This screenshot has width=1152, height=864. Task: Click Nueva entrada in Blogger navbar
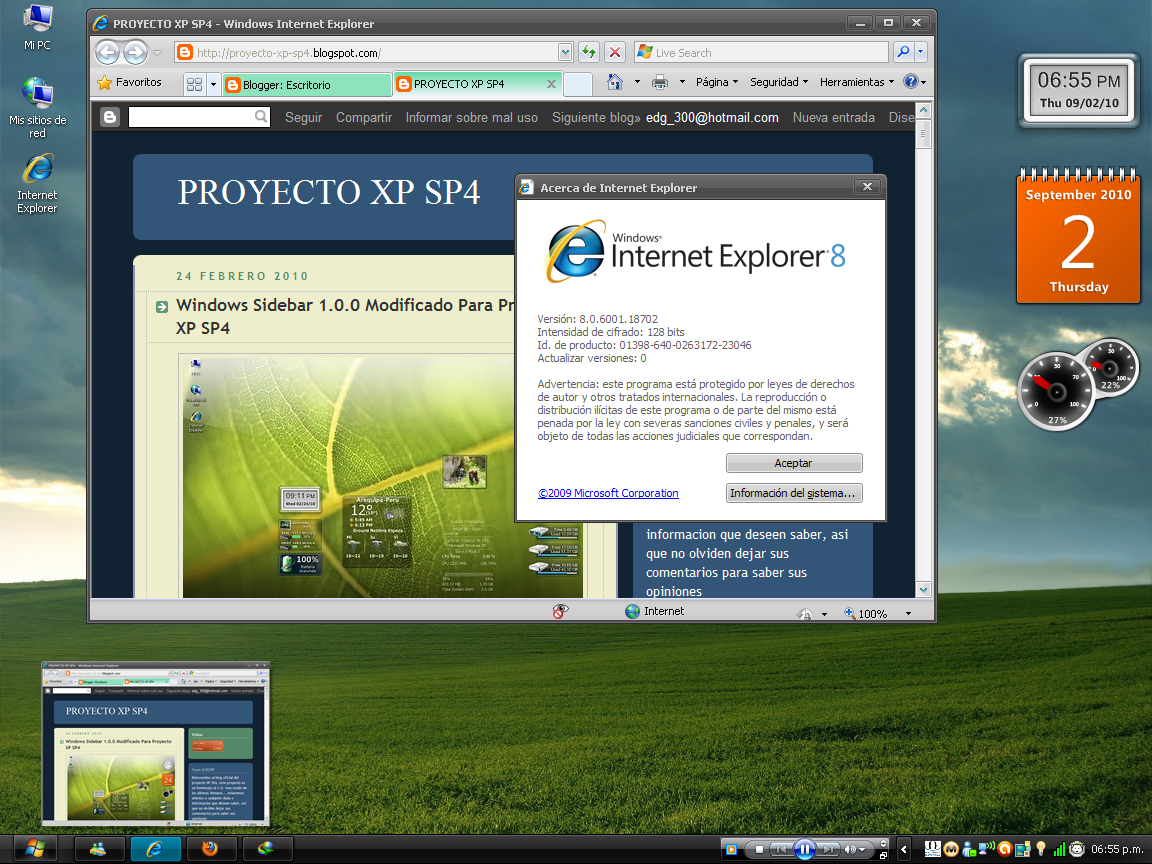[x=833, y=118]
